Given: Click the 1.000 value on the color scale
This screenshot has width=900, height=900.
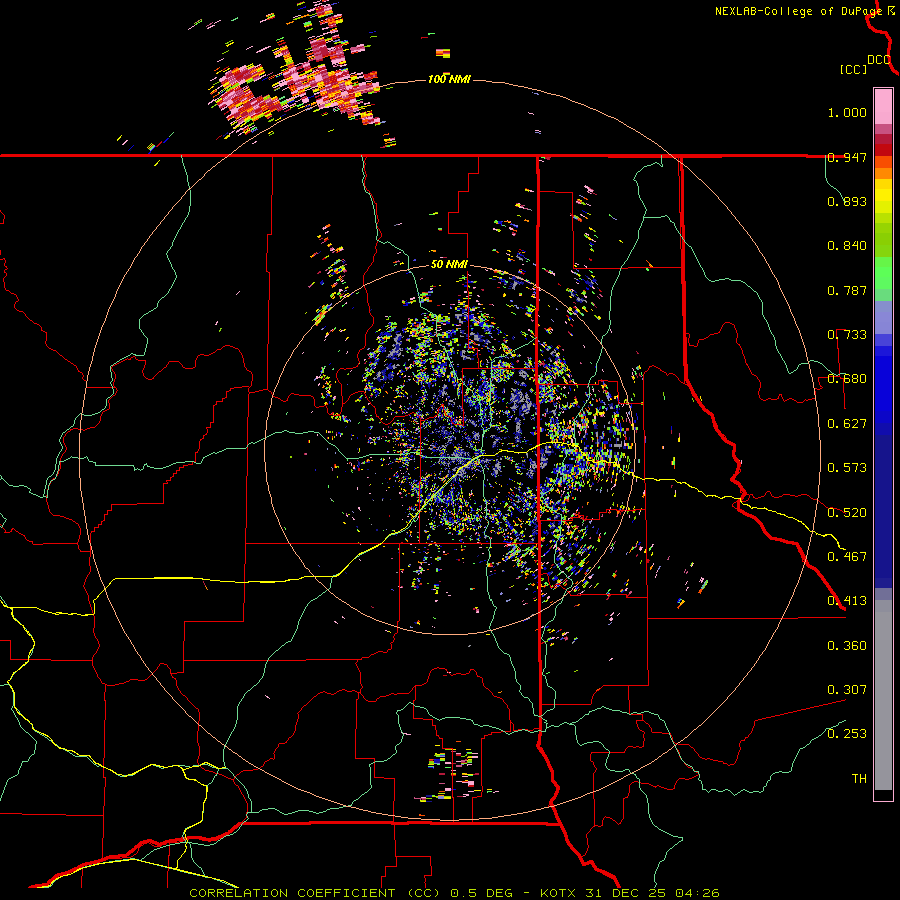Looking at the screenshot, I should [x=847, y=112].
